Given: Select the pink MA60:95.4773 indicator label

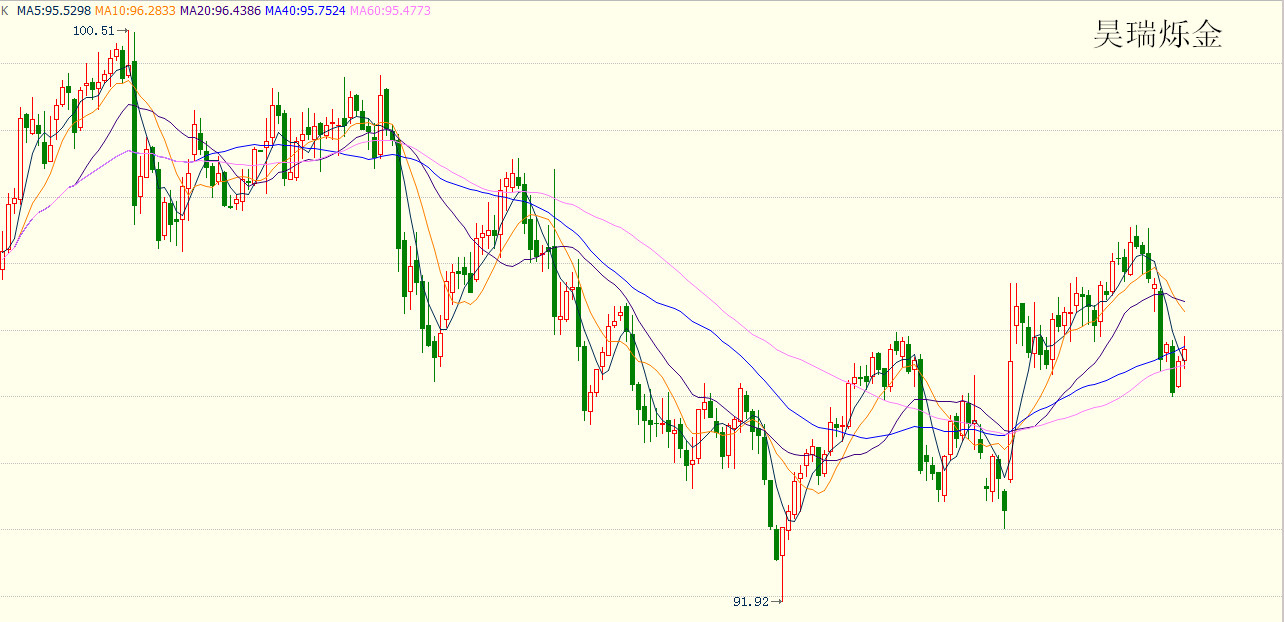Looking at the screenshot, I should click(x=389, y=10).
